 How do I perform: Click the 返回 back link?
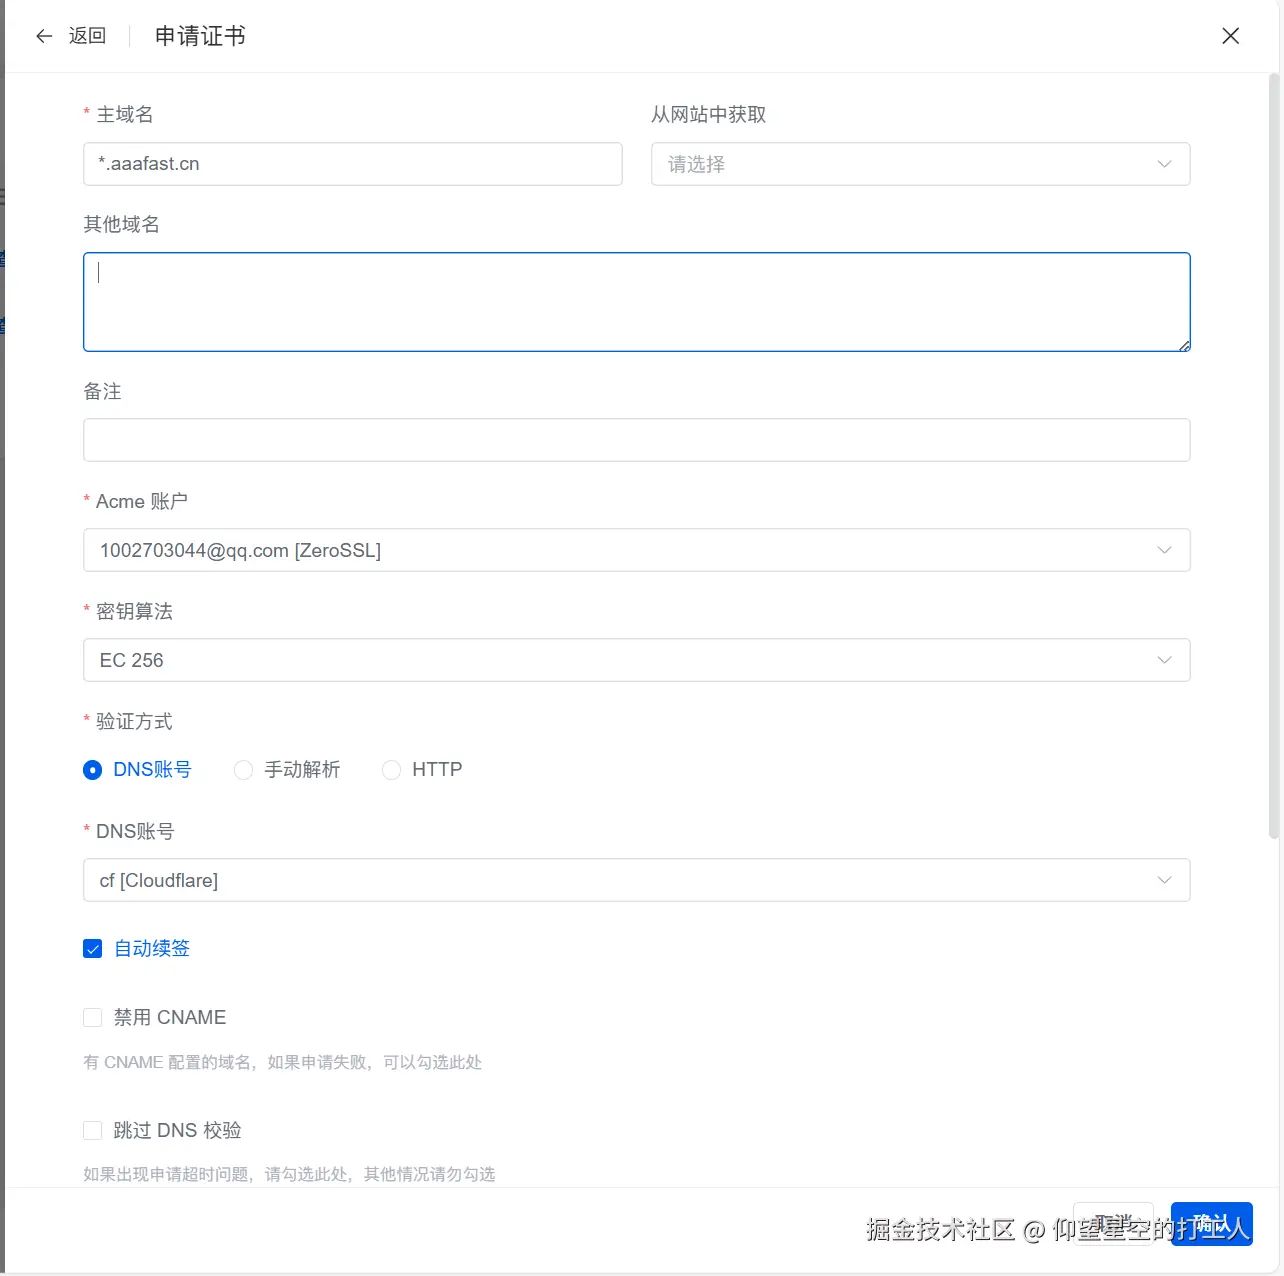[87, 36]
